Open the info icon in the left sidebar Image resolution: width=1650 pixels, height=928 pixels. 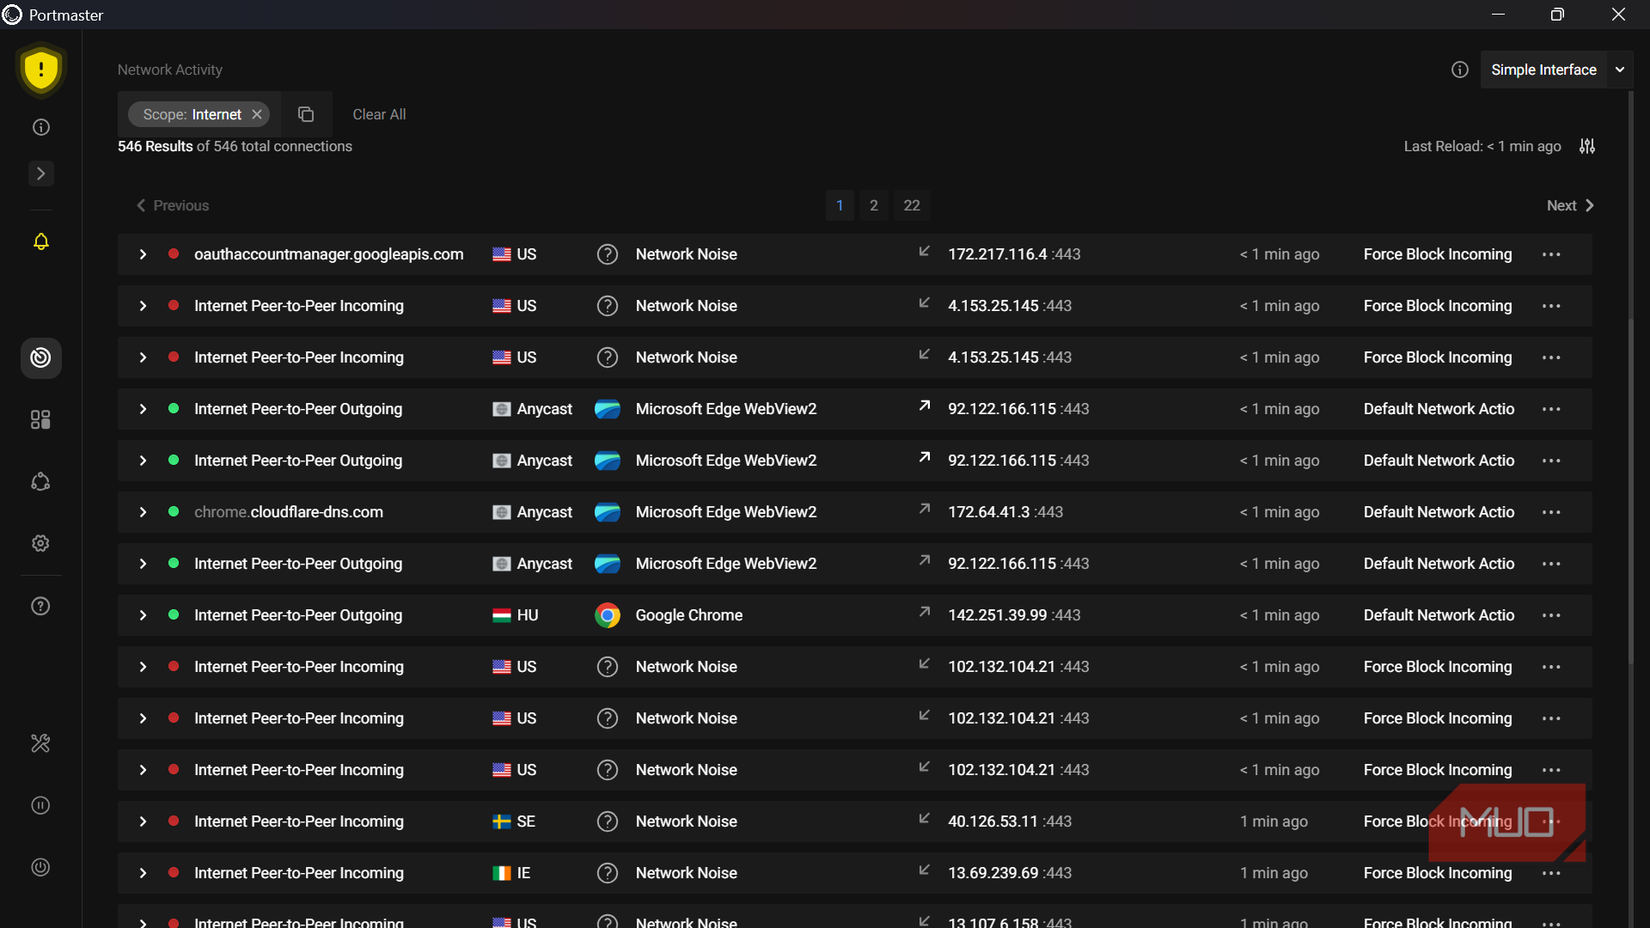pyautogui.click(x=41, y=127)
